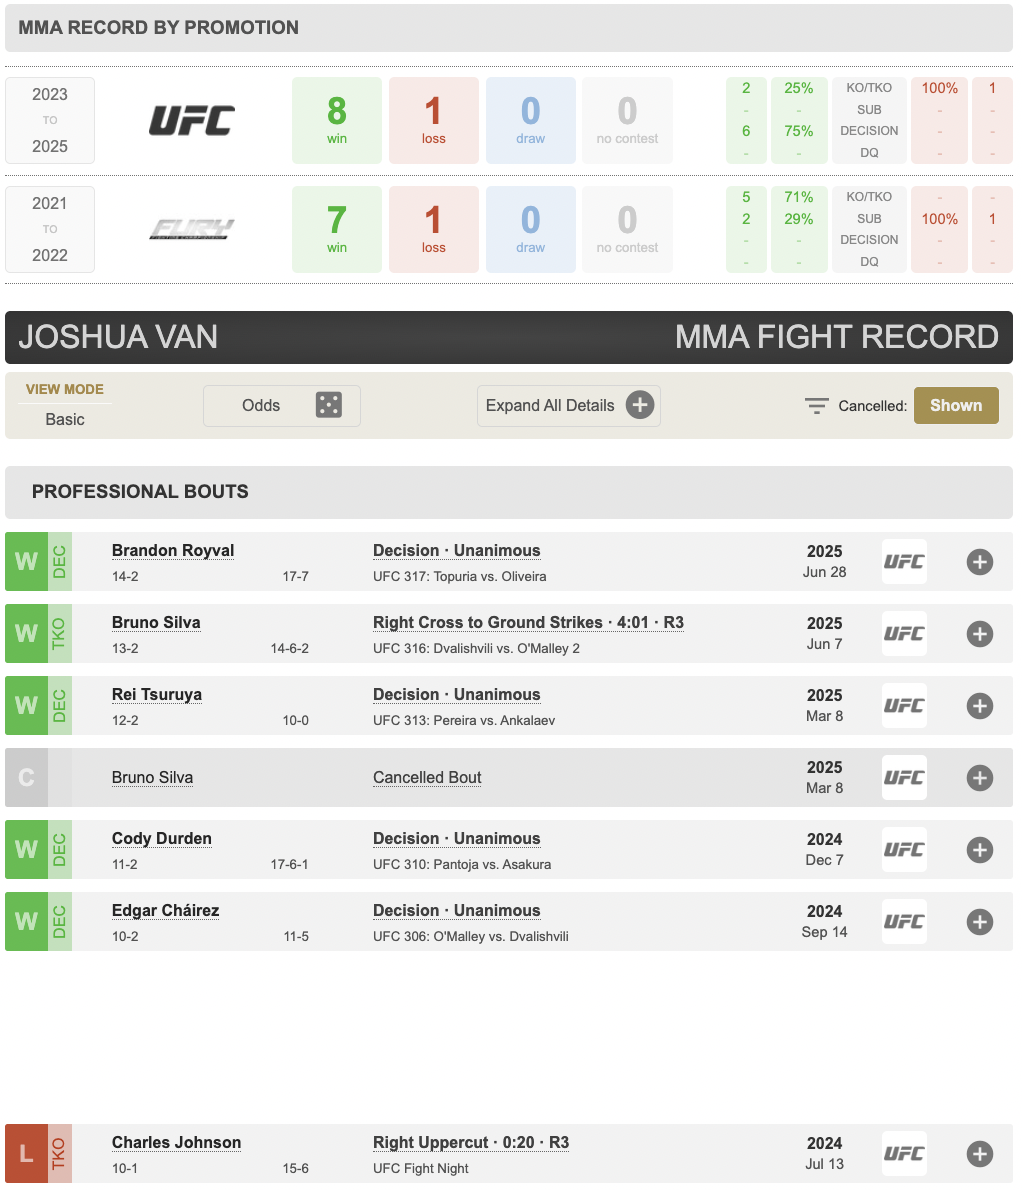Image resolution: width=1022 pixels, height=1190 pixels.
Task: Expand details for Brandon Royval bout
Action: [980, 562]
